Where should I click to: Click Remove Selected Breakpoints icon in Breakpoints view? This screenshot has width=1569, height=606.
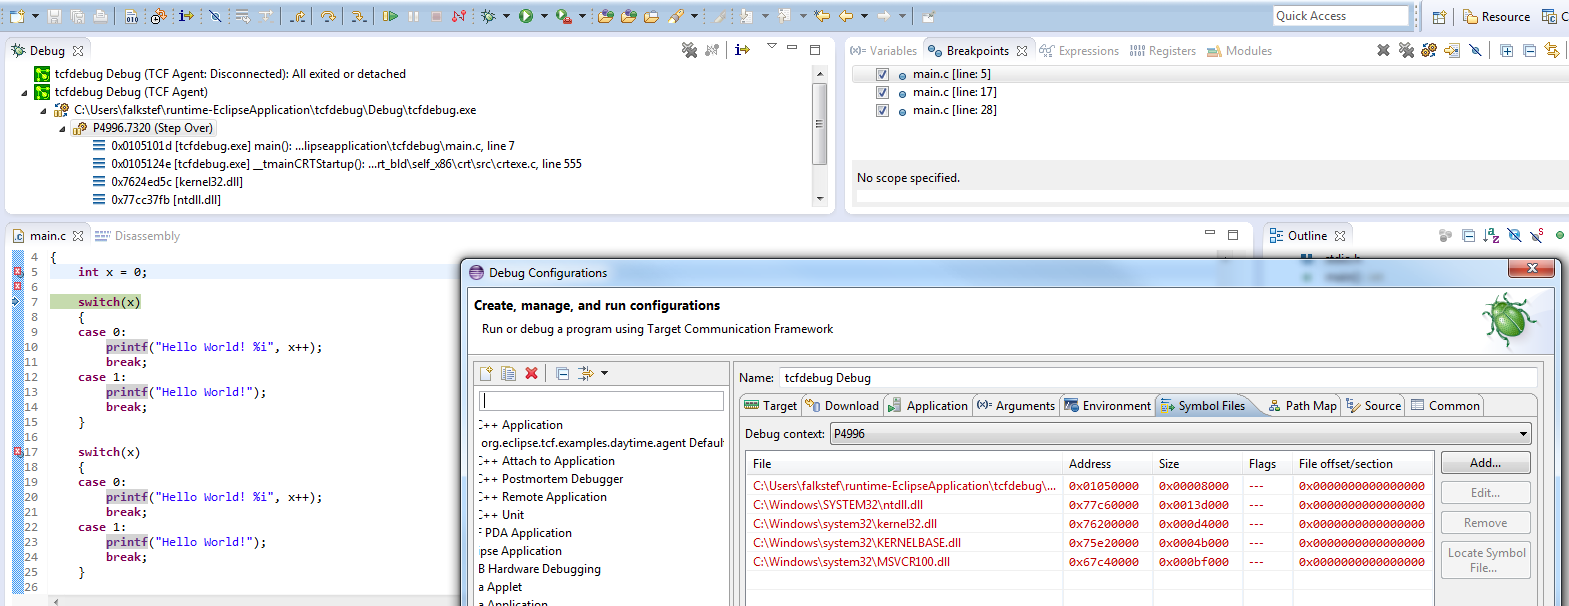tap(1383, 50)
